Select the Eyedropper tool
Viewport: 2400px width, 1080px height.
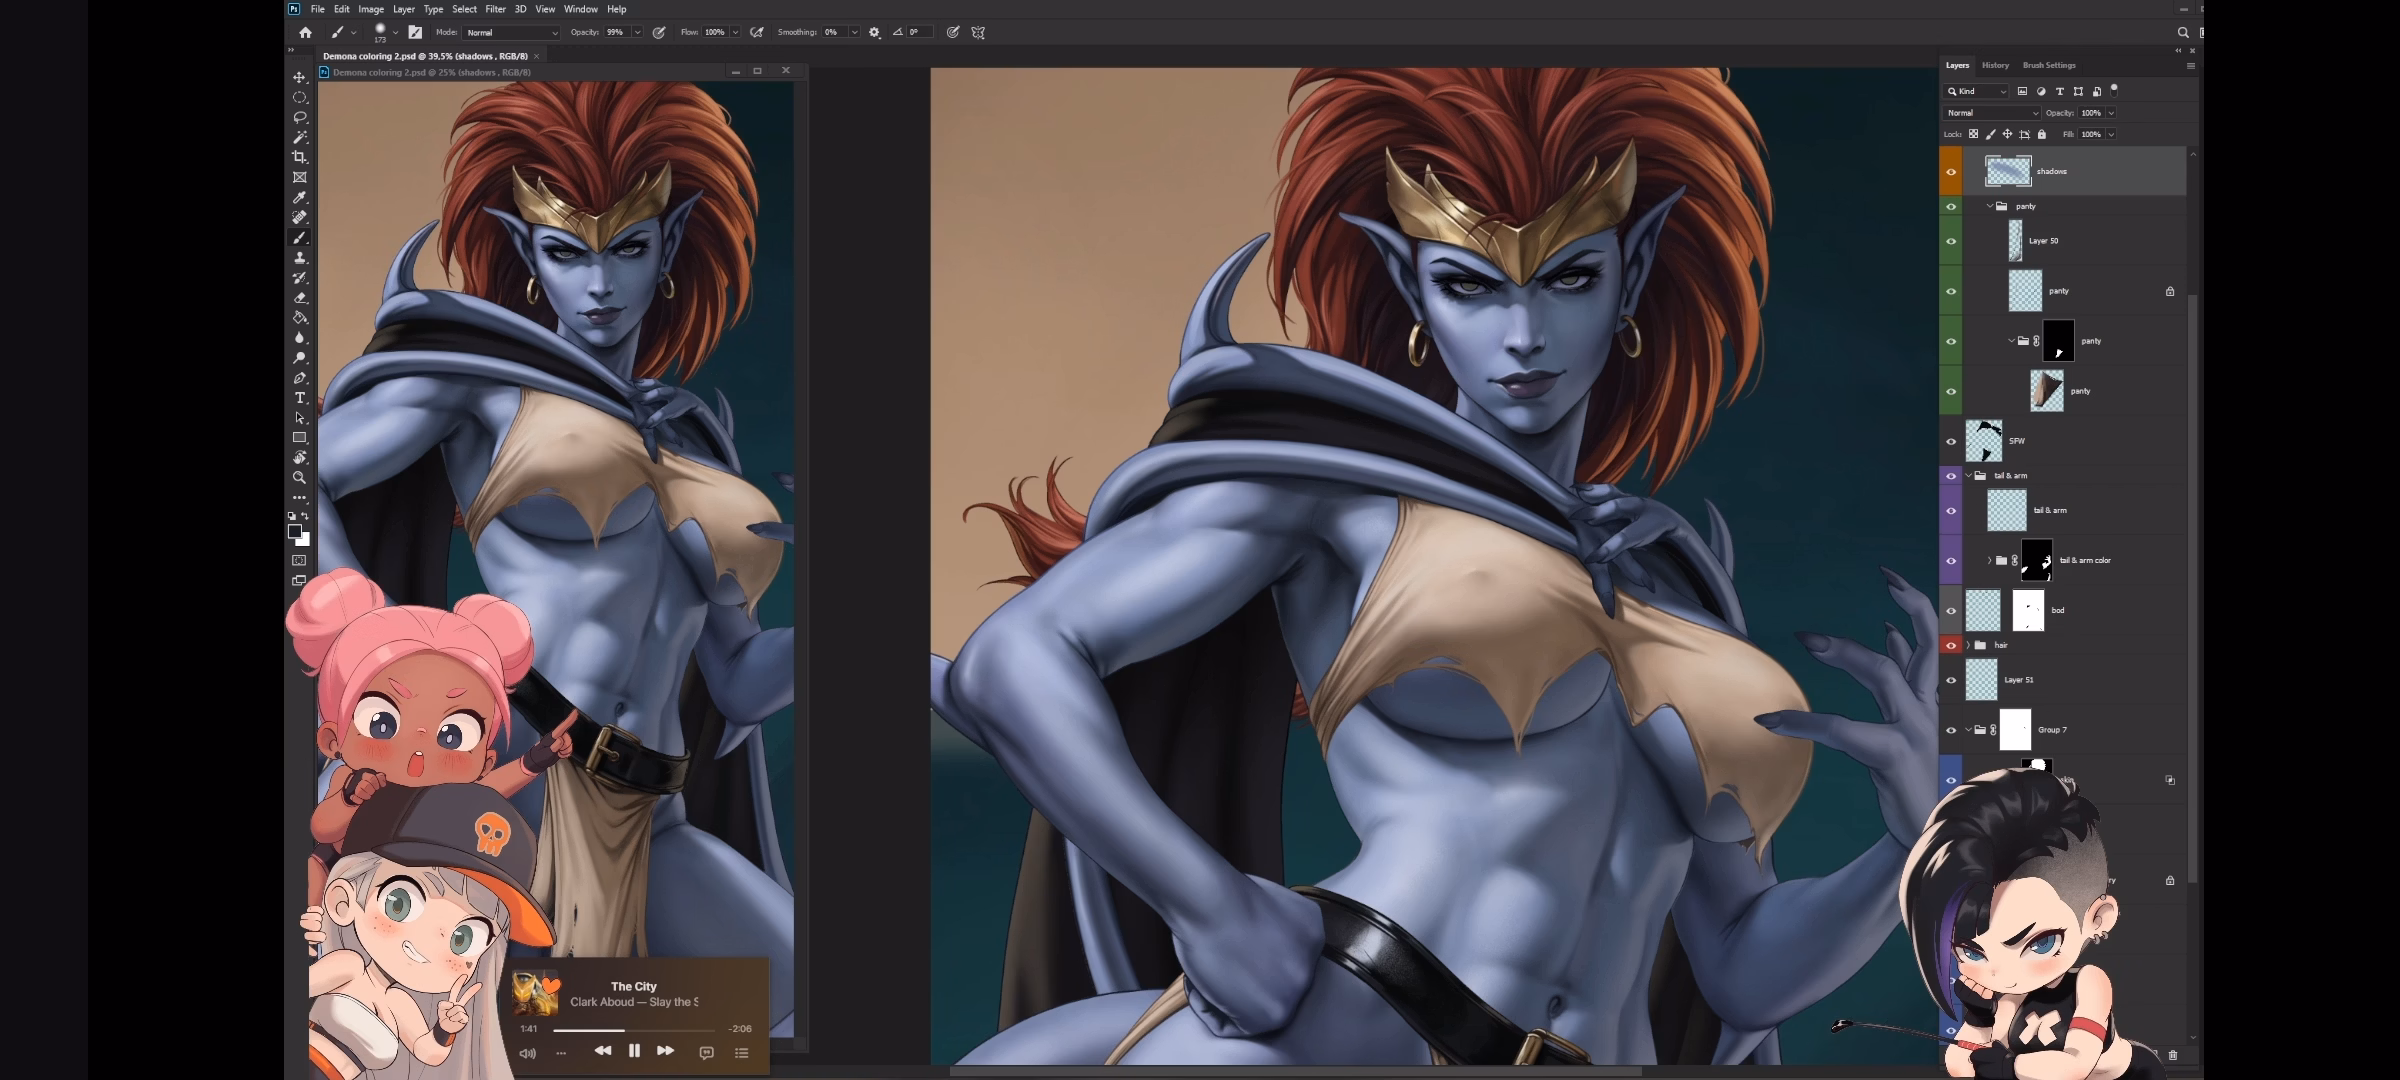(x=299, y=197)
